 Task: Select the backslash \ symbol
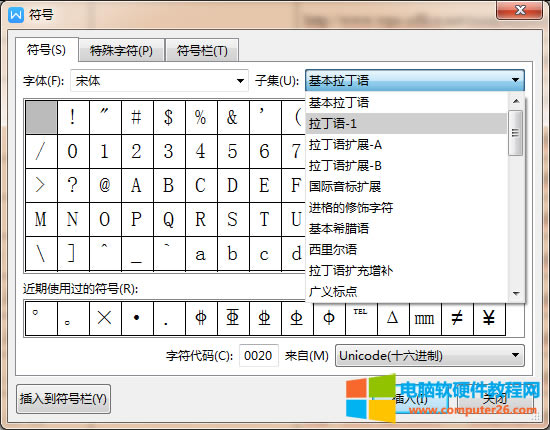pos(41,253)
